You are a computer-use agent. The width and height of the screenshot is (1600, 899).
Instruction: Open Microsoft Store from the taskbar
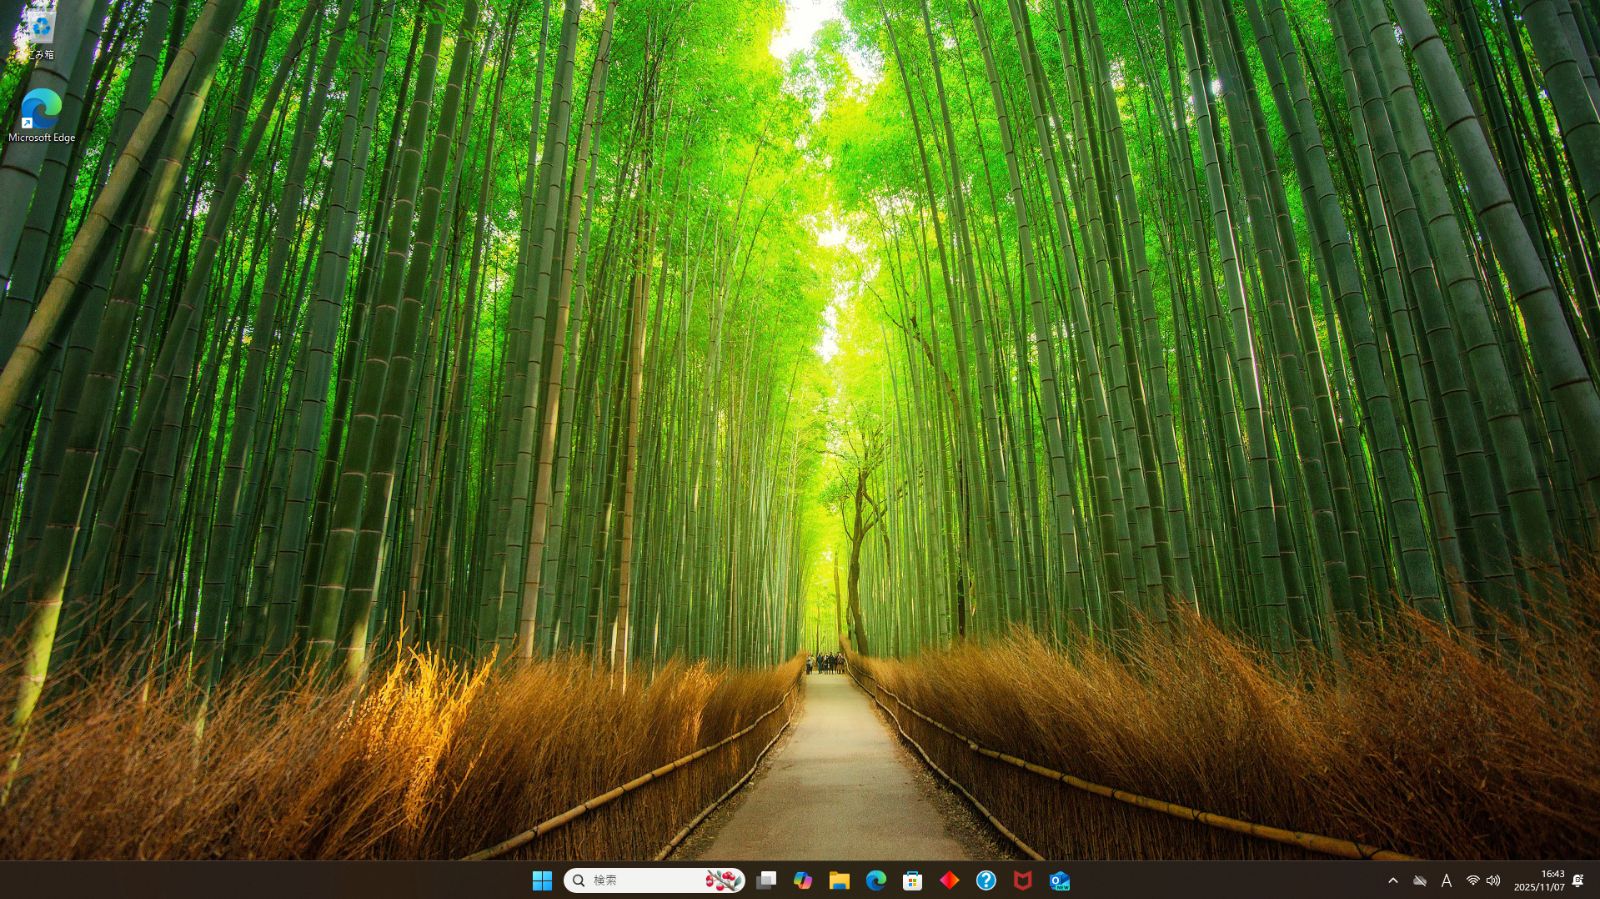912,880
